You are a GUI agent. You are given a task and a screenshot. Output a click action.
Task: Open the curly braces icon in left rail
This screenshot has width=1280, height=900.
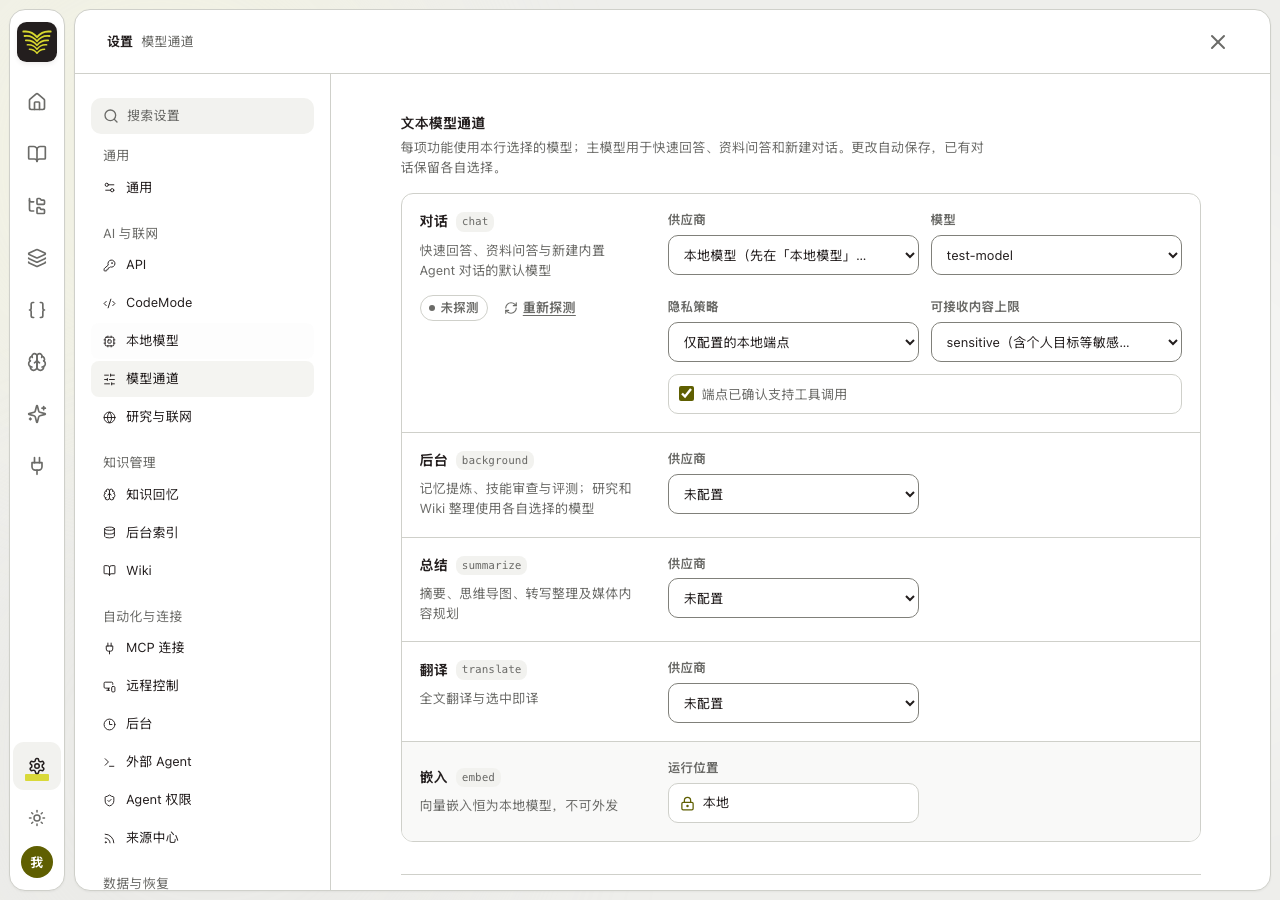click(x=37, y=309)
